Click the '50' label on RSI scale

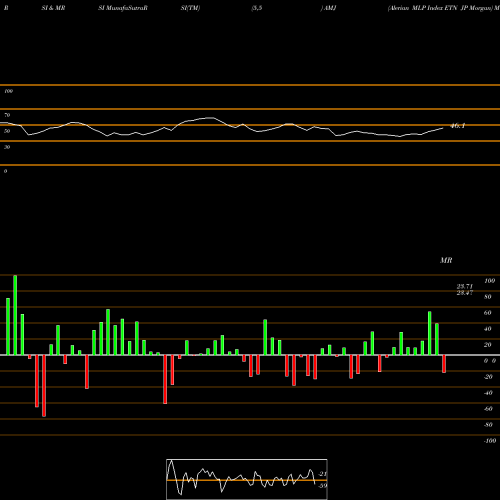pos(7,131)
